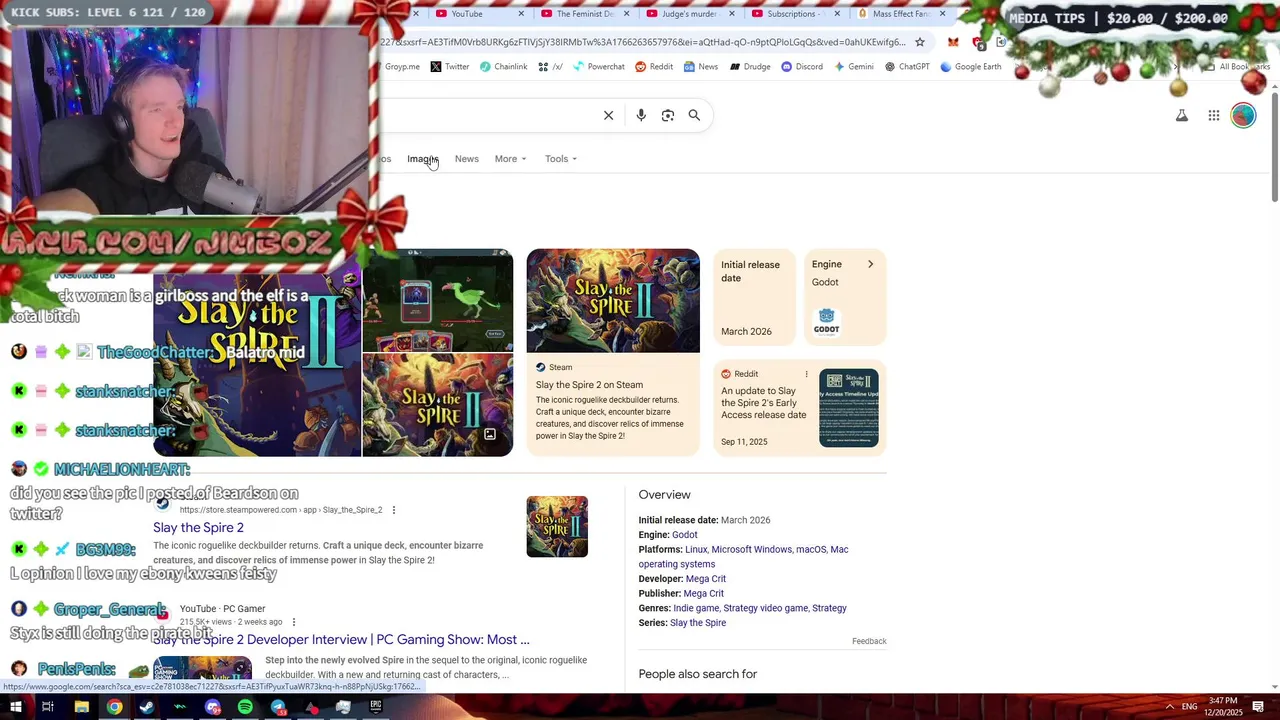Open options menu for Steam result

394,510
